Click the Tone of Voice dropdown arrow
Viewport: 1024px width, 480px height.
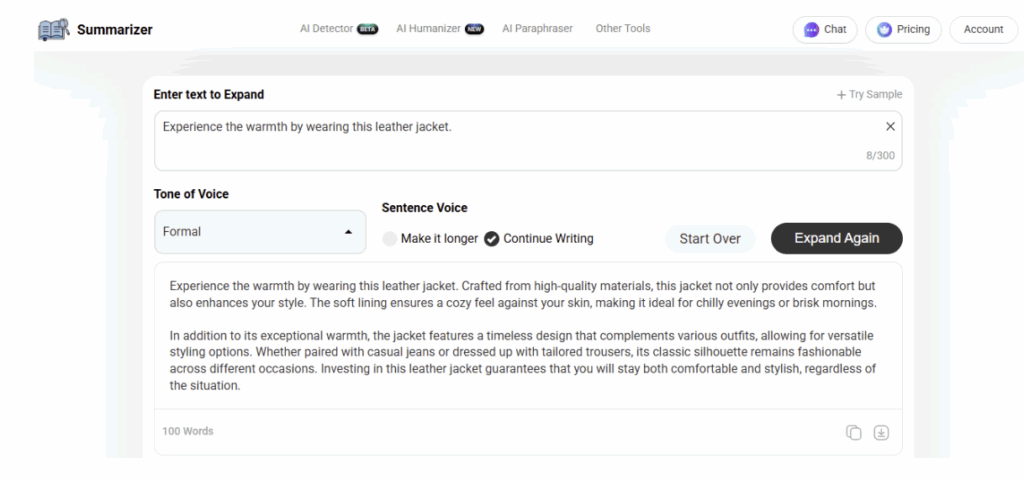[x=348, y=232]
